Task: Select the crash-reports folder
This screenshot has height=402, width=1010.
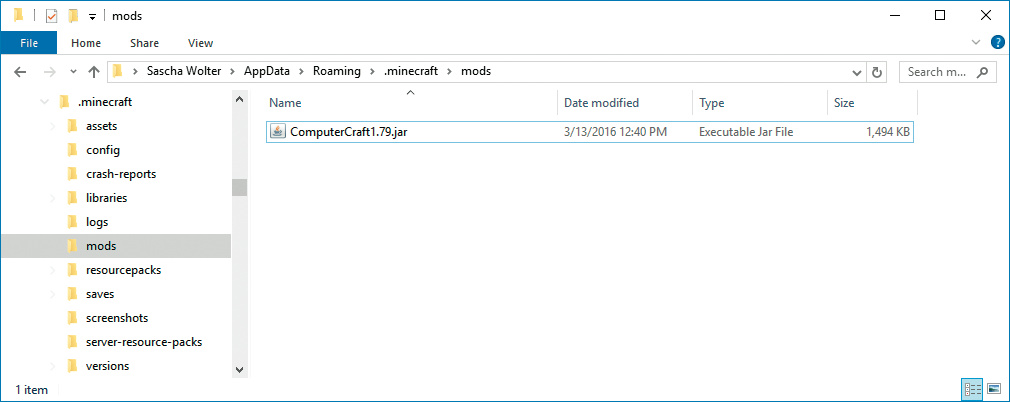Action: (x=121, y=174)
